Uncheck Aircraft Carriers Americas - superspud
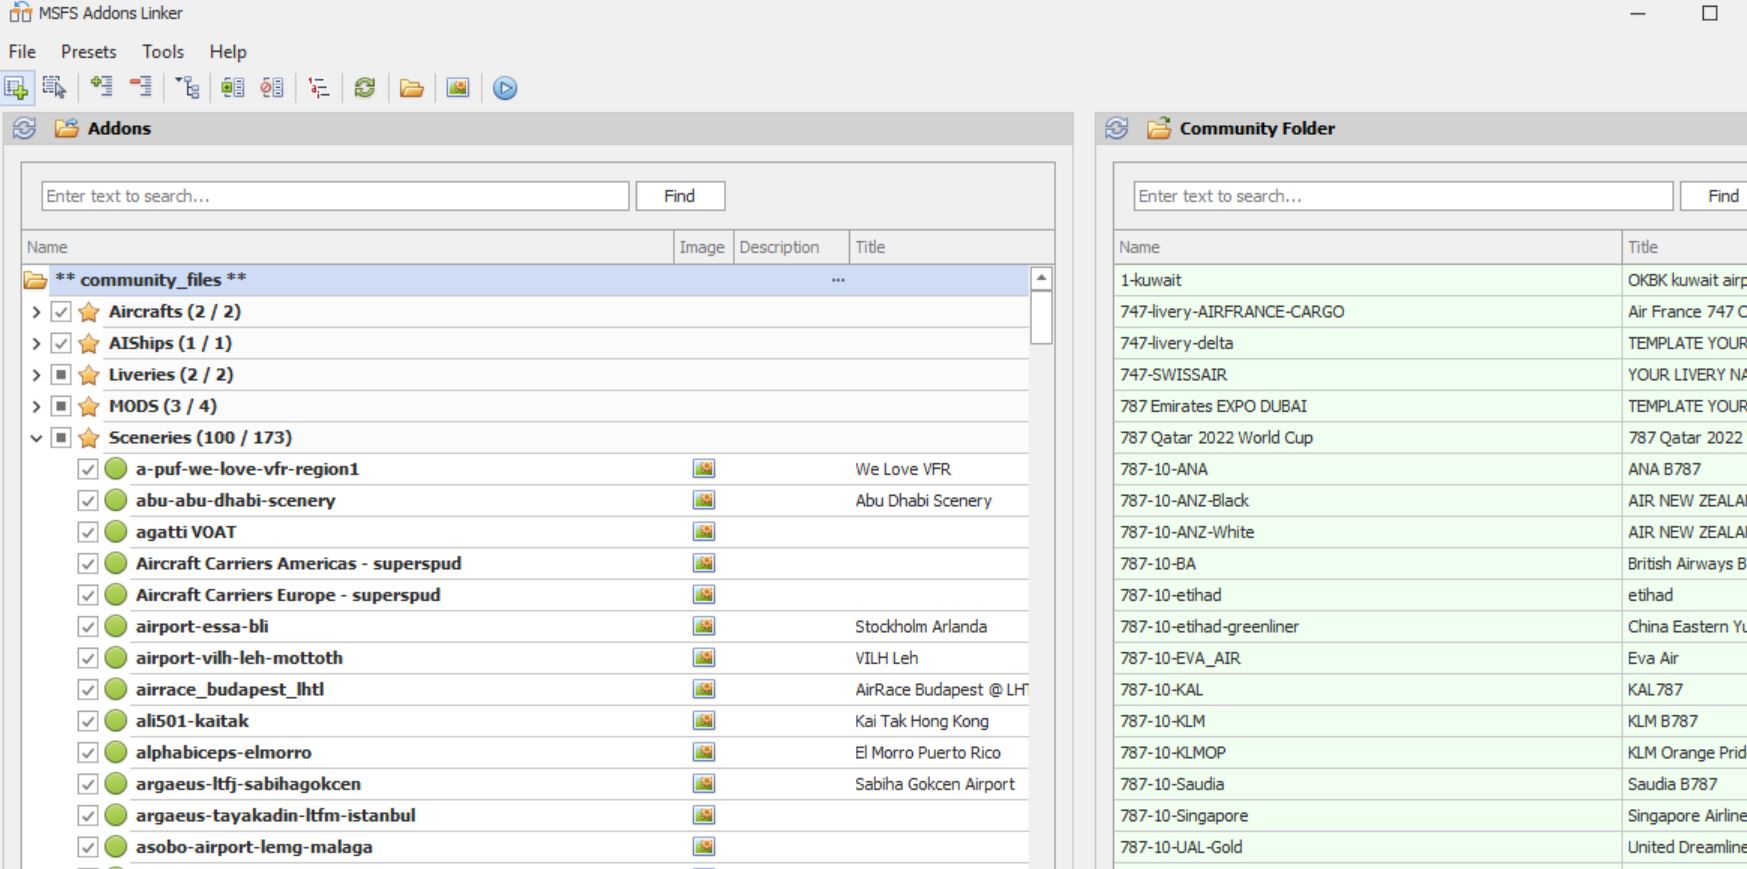Screen dimensions: 1747x869 pyautogui.click(x=88, y=563)
